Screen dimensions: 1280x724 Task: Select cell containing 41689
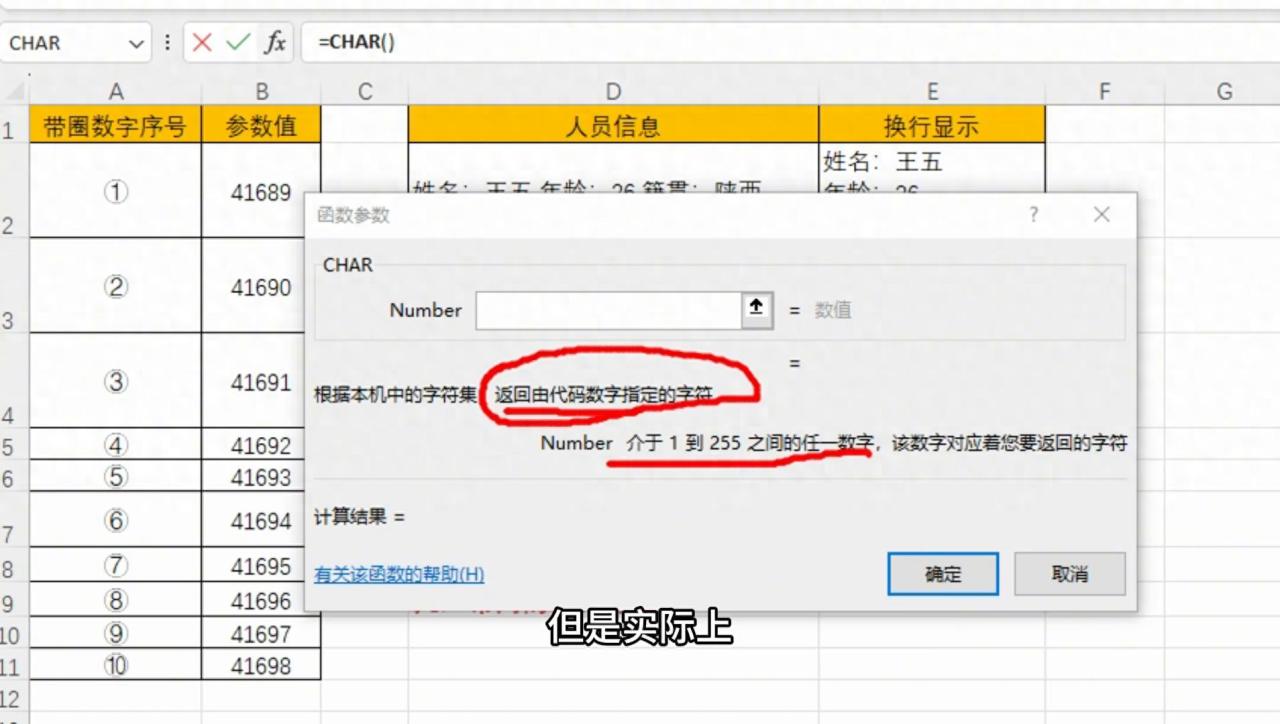262,191
